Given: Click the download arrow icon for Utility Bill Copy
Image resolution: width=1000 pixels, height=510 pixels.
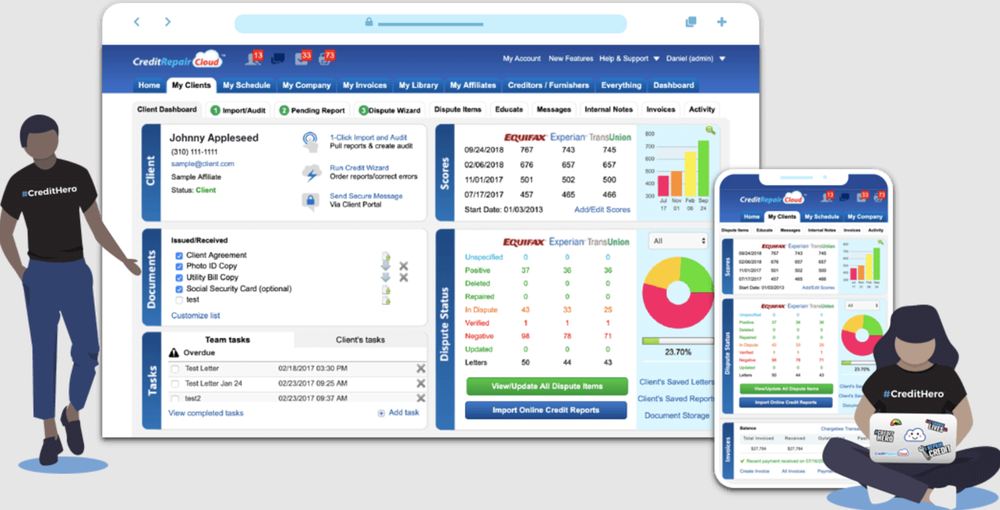Looking at the screenshot, I should point(385,277).
